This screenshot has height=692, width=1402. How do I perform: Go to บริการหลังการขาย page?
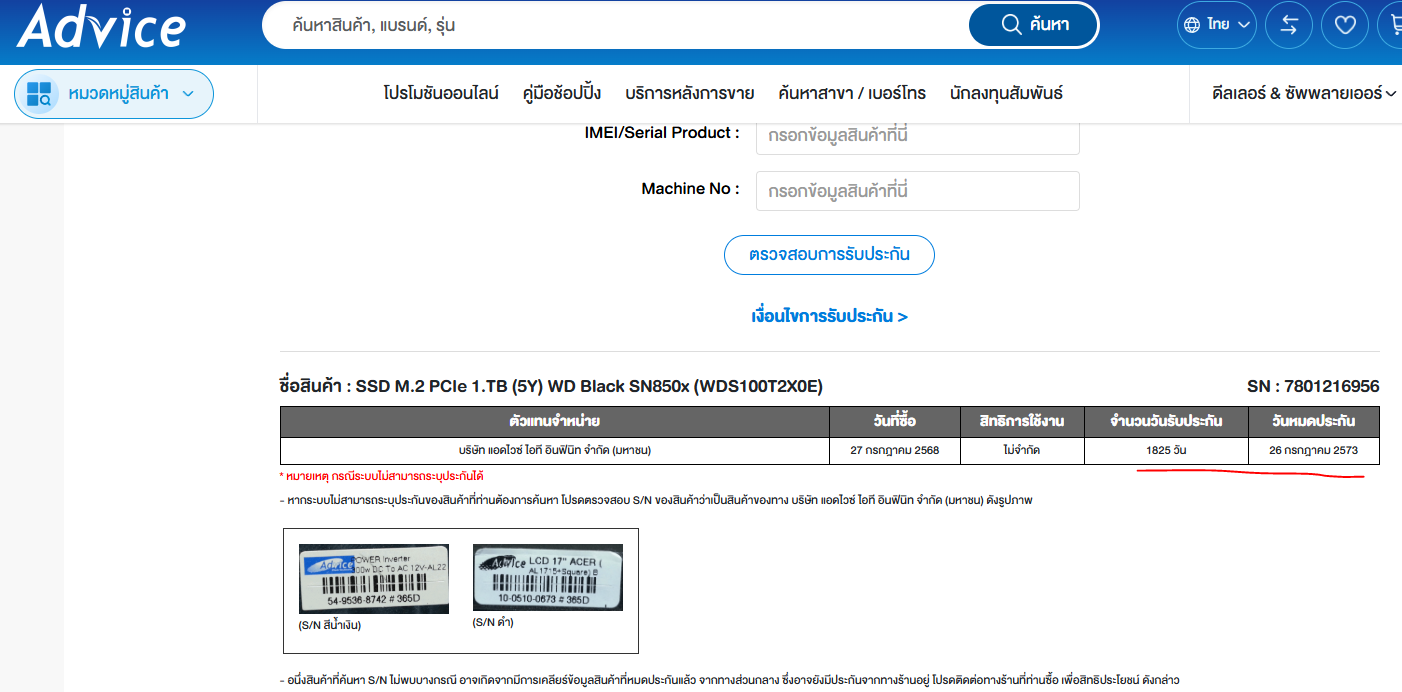689,93
